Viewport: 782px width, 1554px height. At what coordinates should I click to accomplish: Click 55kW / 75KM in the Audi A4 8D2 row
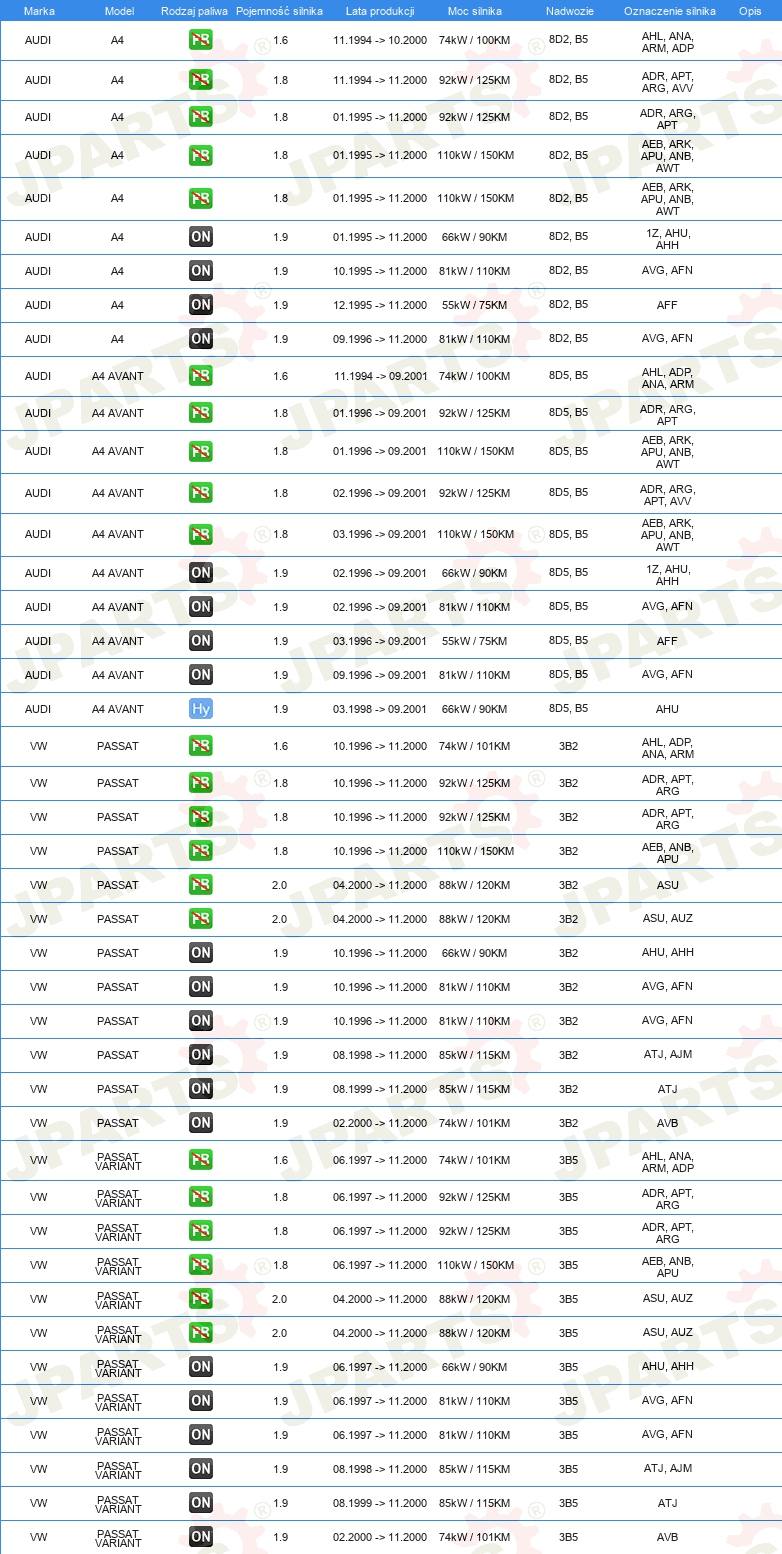(474, 305)
